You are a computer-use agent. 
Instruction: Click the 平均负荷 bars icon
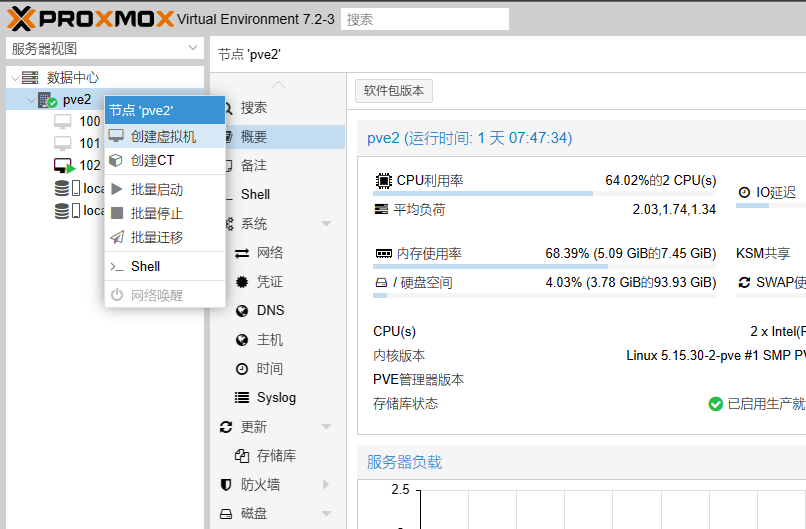(x=381, y=209)
